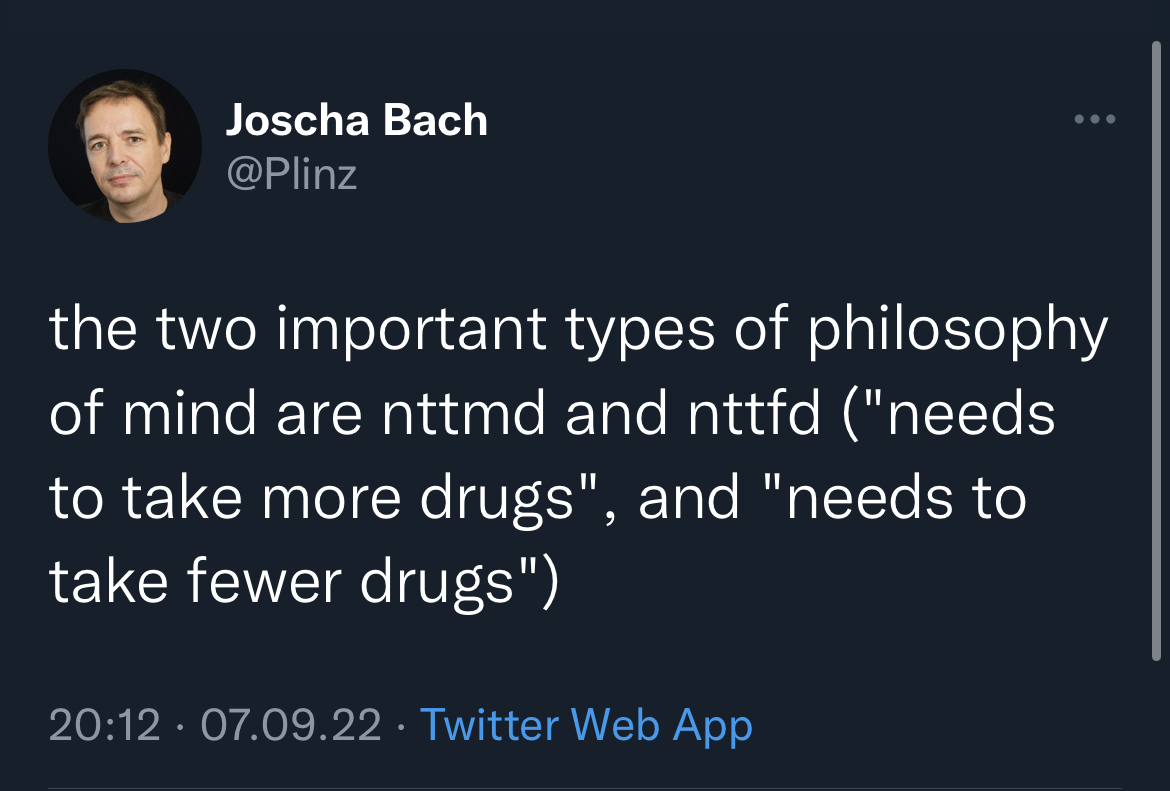This screenshot has width=1170, height=791.
Task: View Joscha Bach's profile picture
Action: [125, 146]
